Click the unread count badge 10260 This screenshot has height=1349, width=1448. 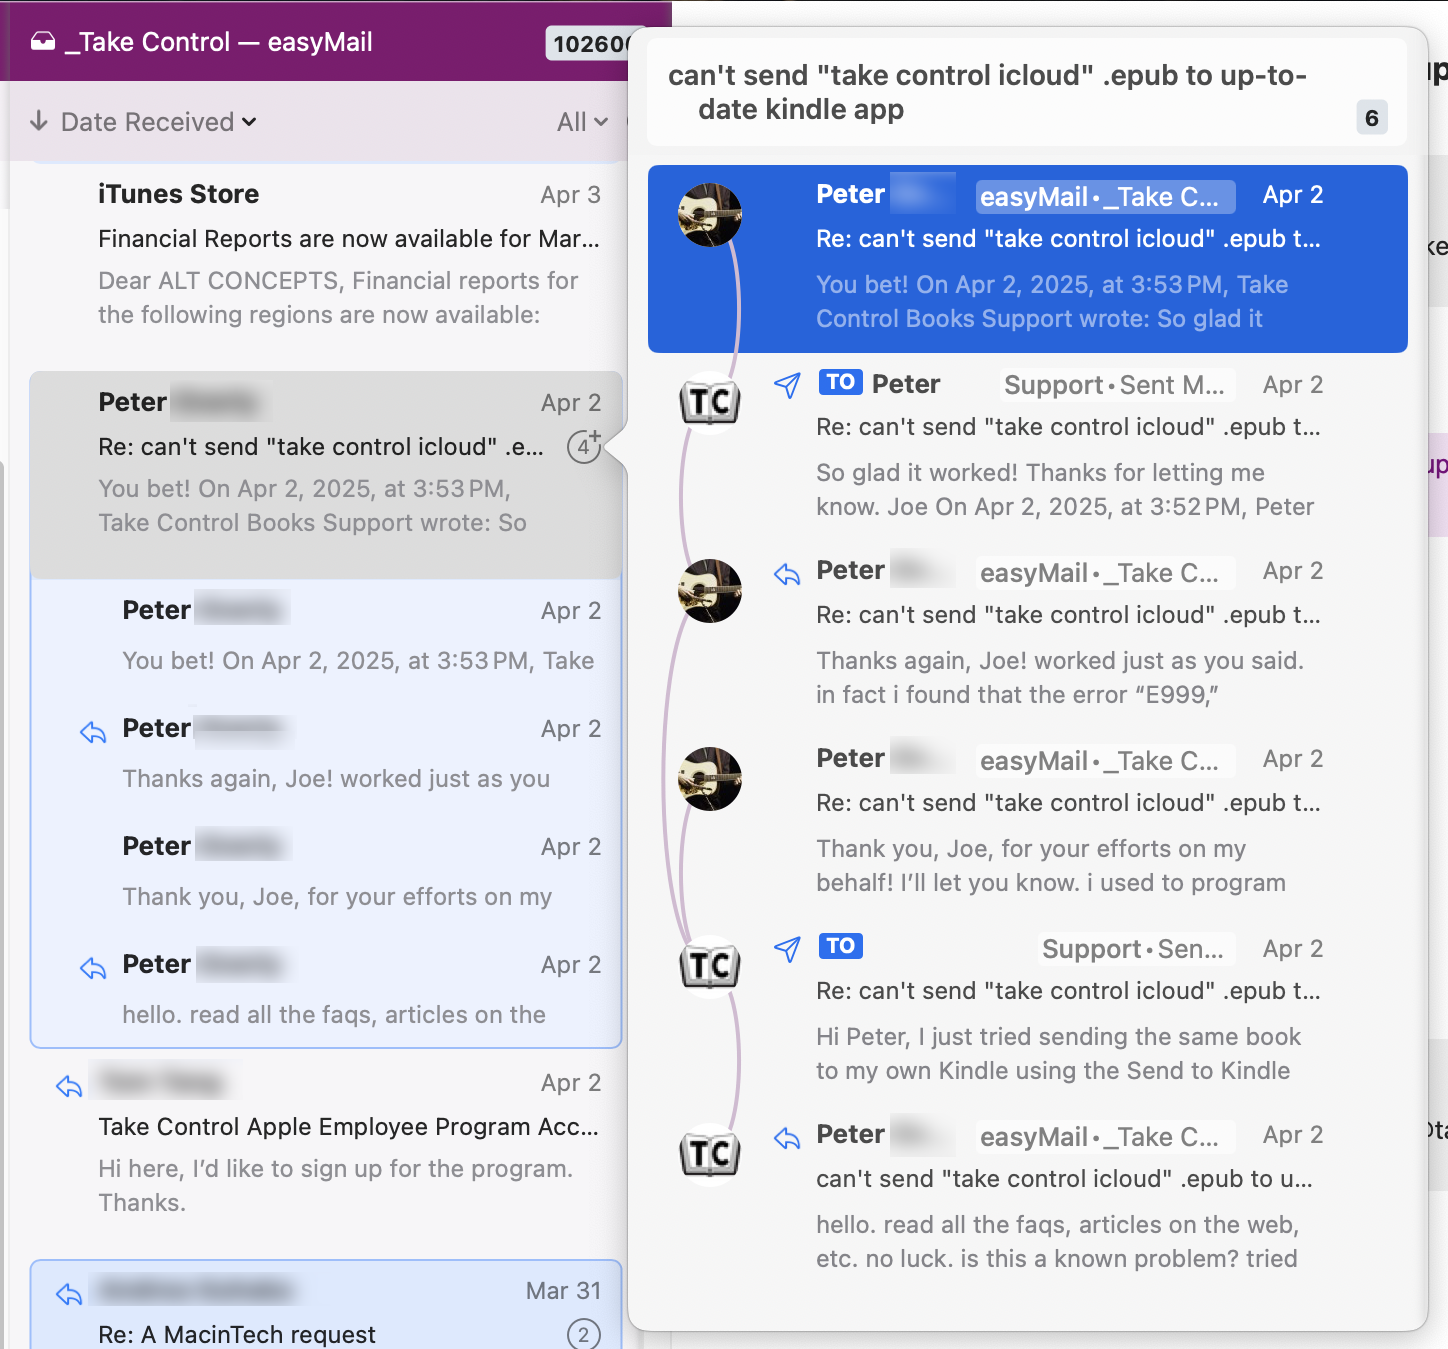click(590, 44)
